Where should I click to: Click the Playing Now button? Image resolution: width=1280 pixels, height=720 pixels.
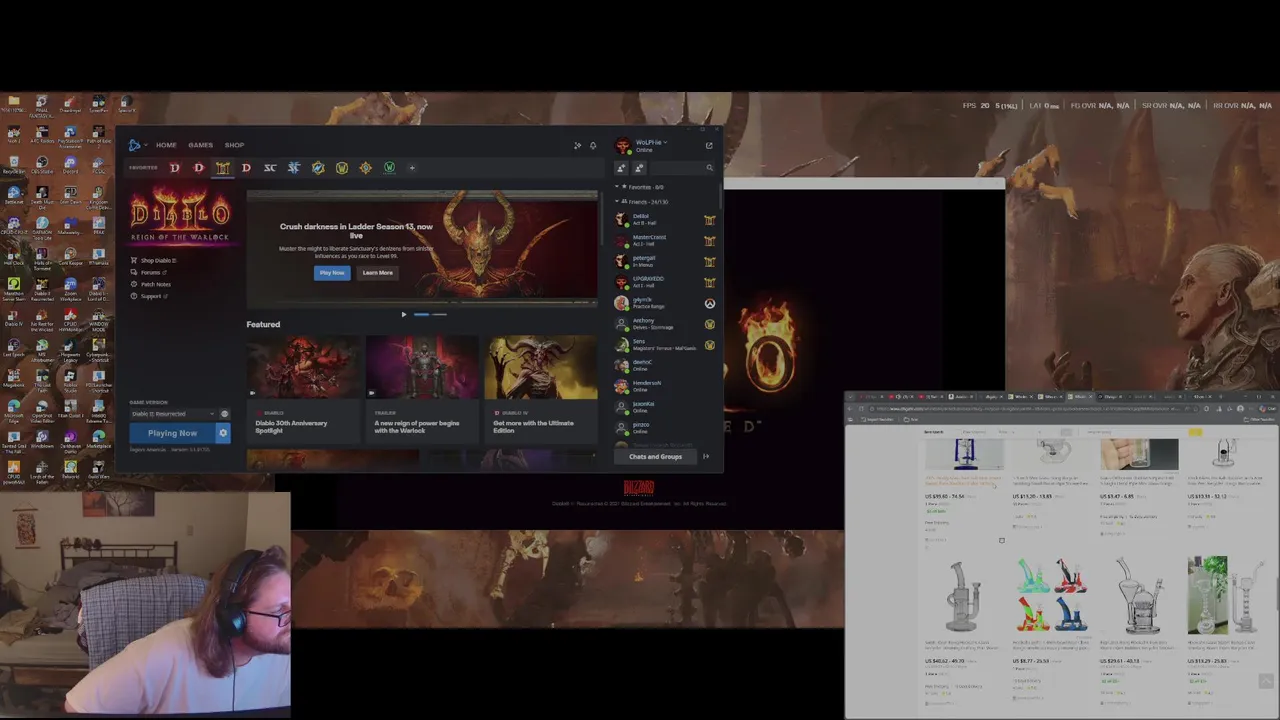(x=172, y=433)
